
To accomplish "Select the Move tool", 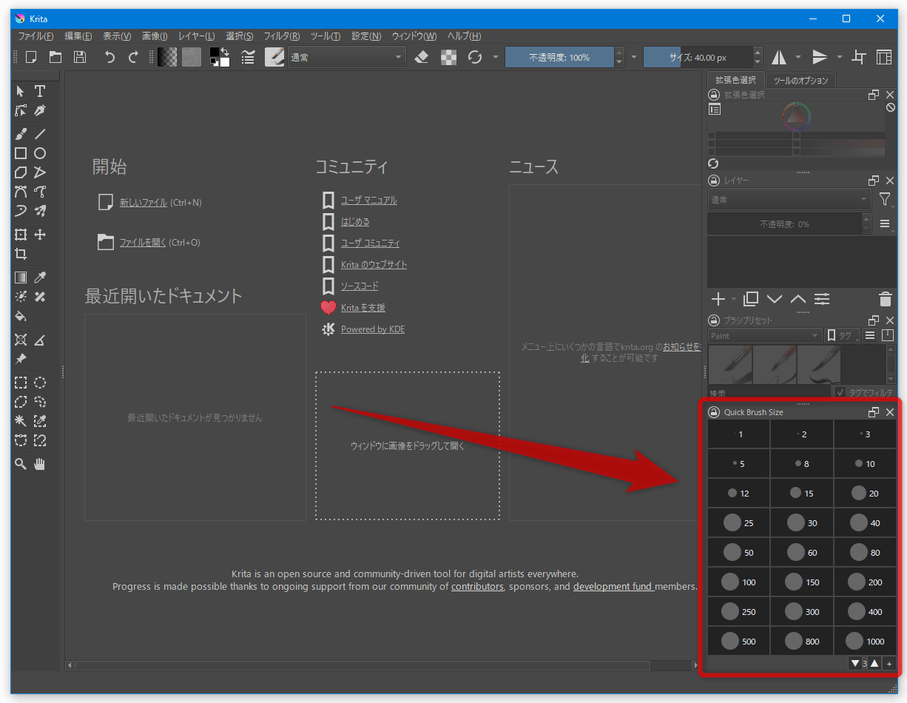I will tap(40, 234).
